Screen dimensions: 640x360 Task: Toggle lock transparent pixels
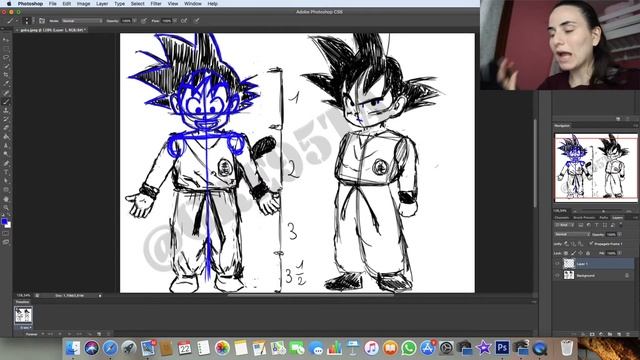pos(566,253)
